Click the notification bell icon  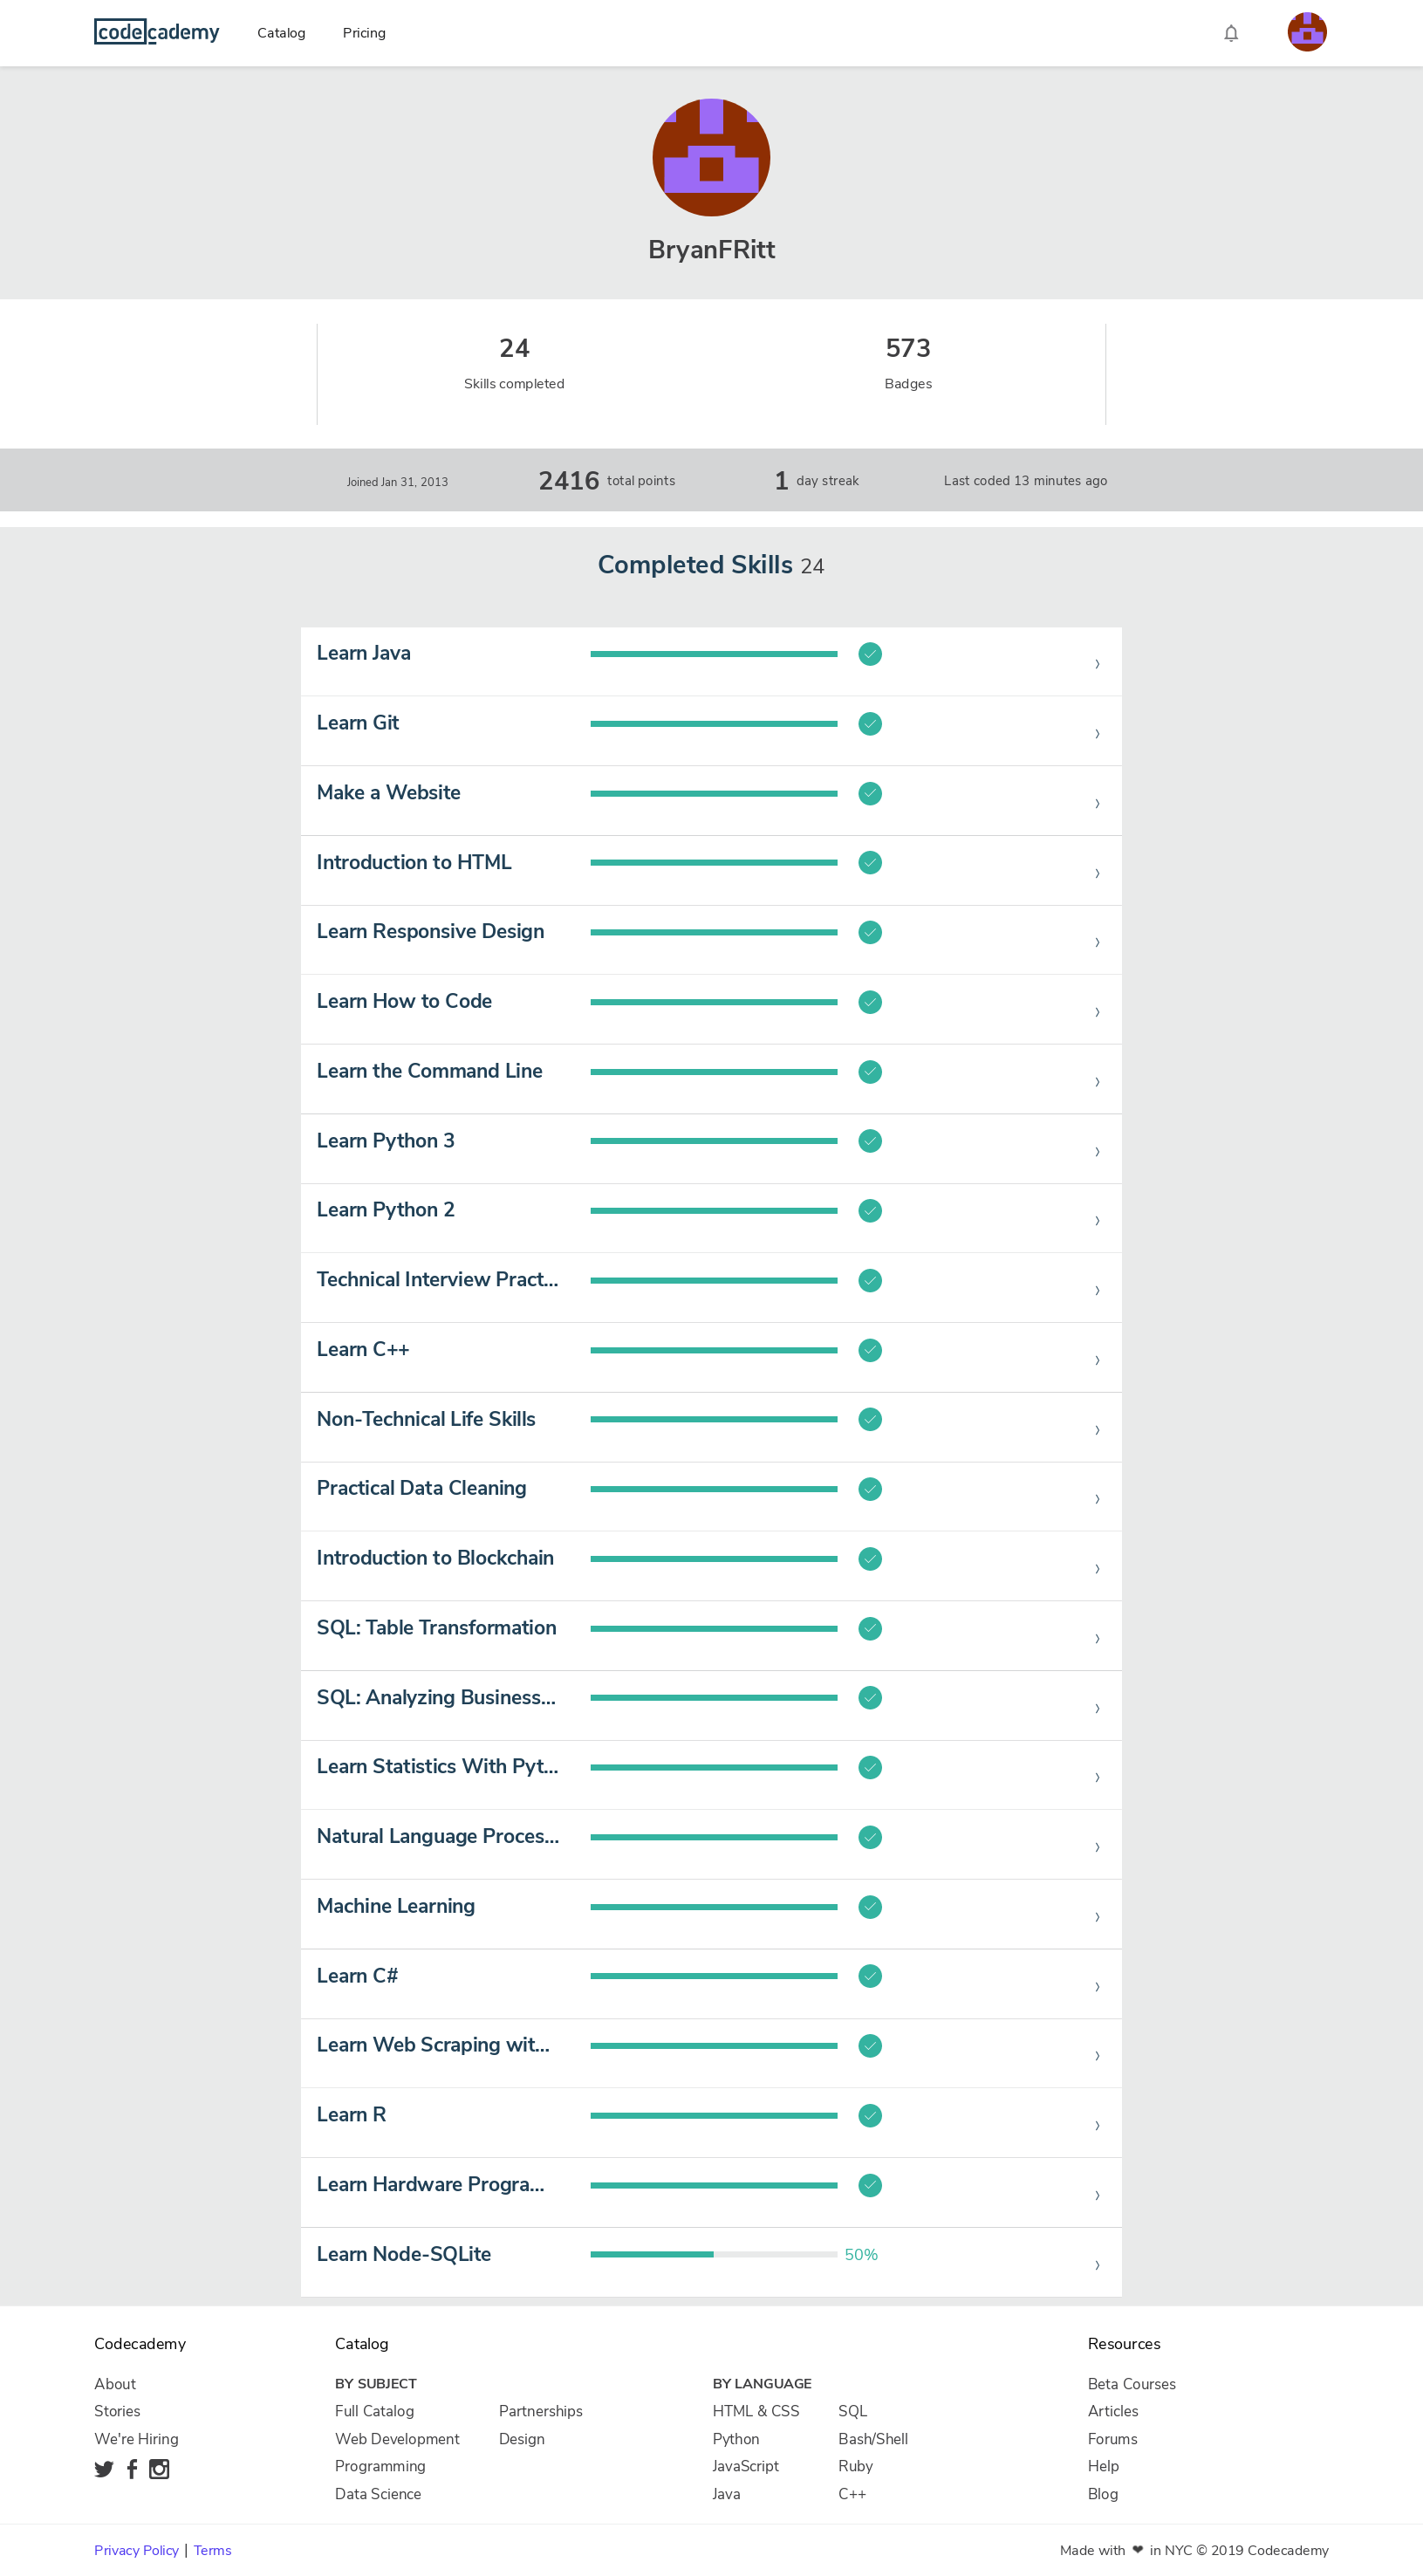[1231, 33]
